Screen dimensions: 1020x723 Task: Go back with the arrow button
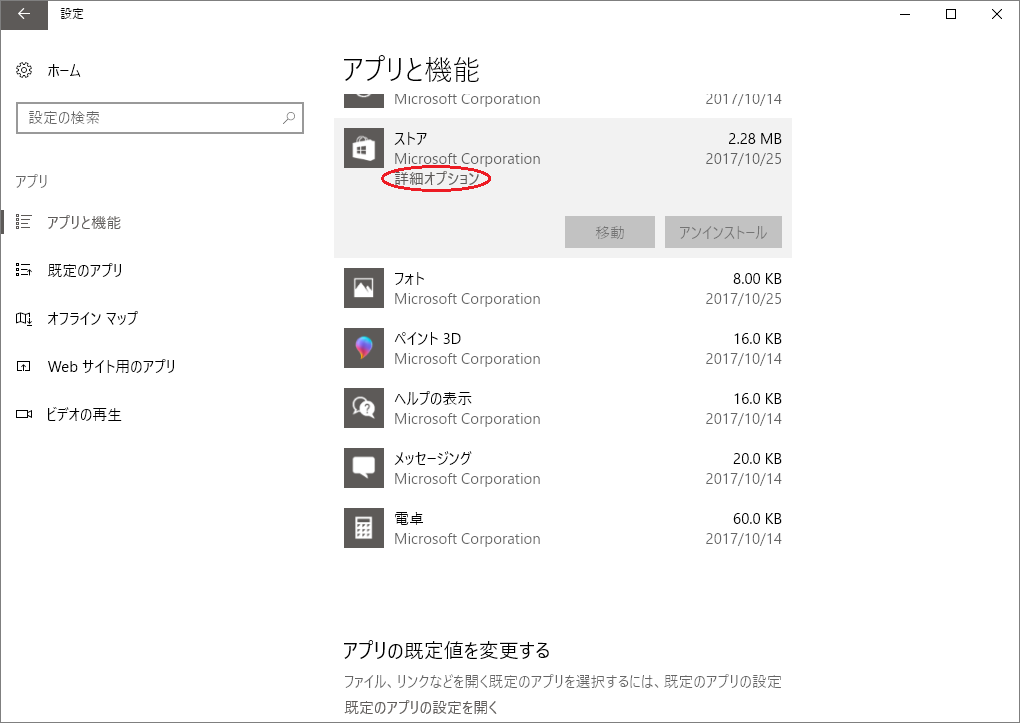(24, 14)
